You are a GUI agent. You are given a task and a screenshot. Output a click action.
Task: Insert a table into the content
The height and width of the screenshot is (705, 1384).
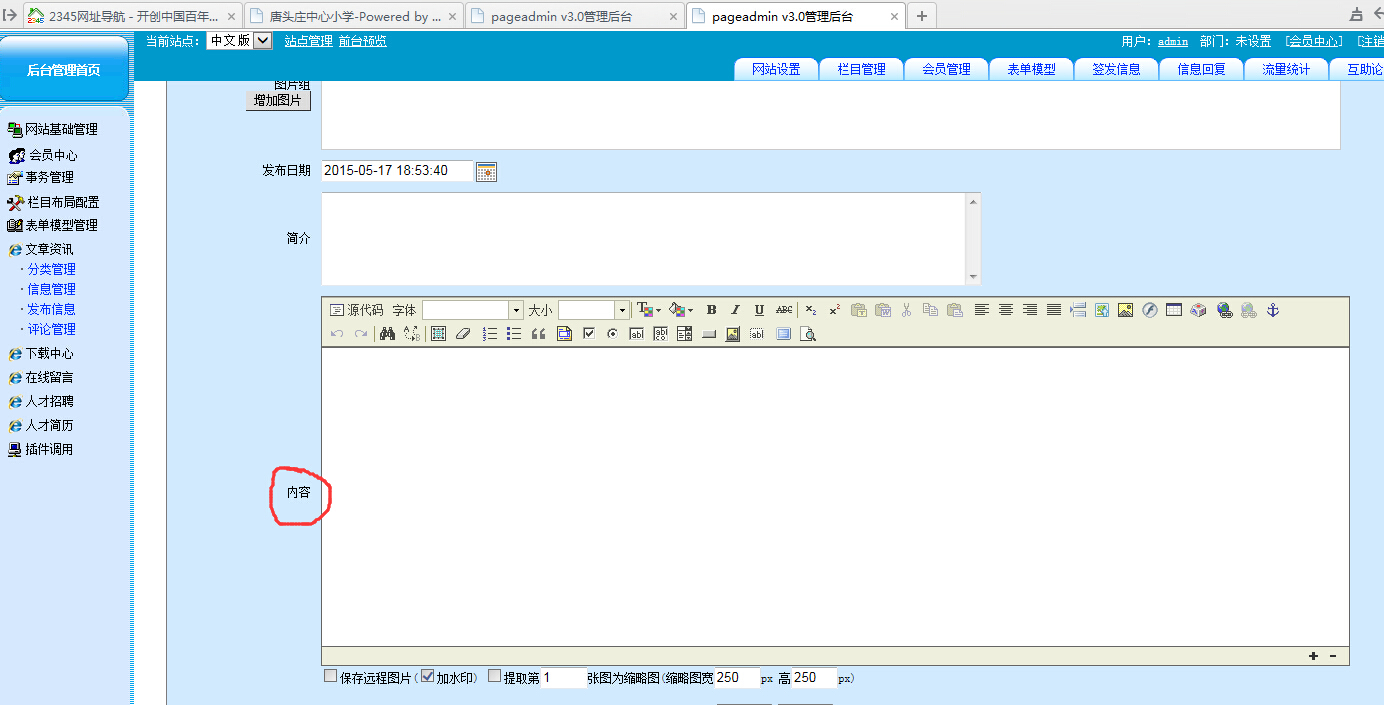(x=1173, y=310)
